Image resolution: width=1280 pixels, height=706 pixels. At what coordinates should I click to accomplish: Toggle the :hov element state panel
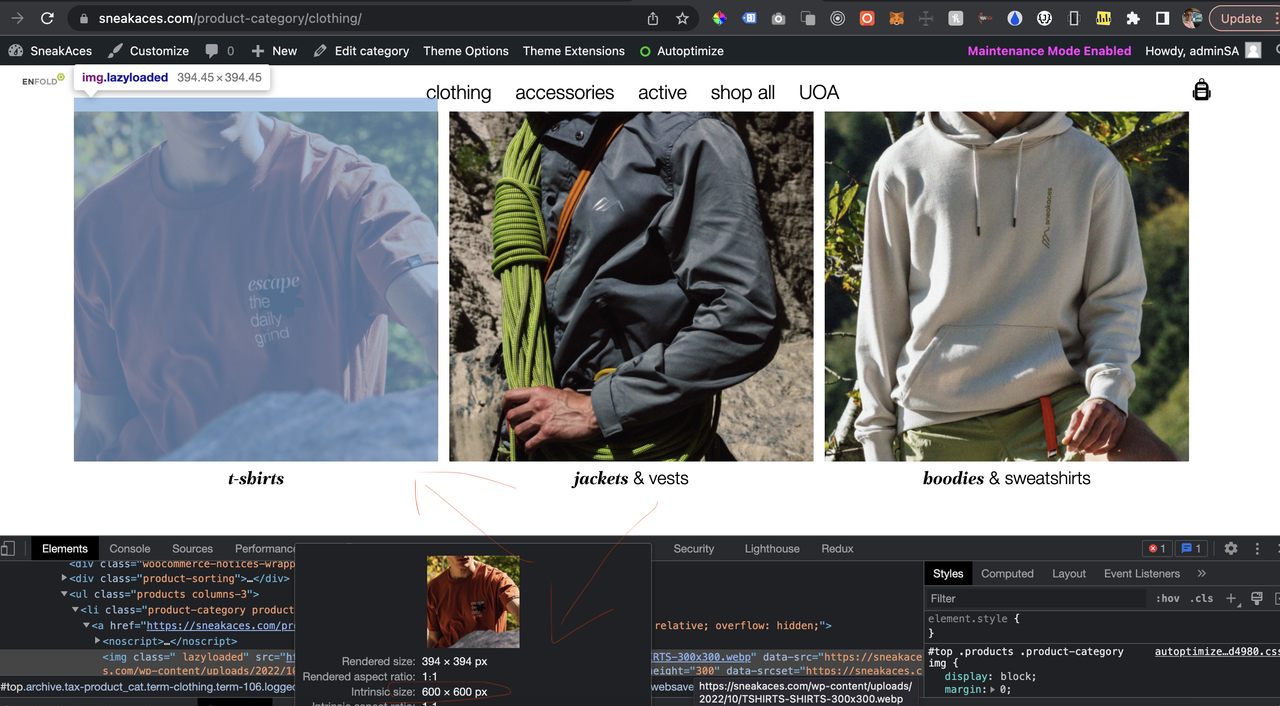[1168, 598]
